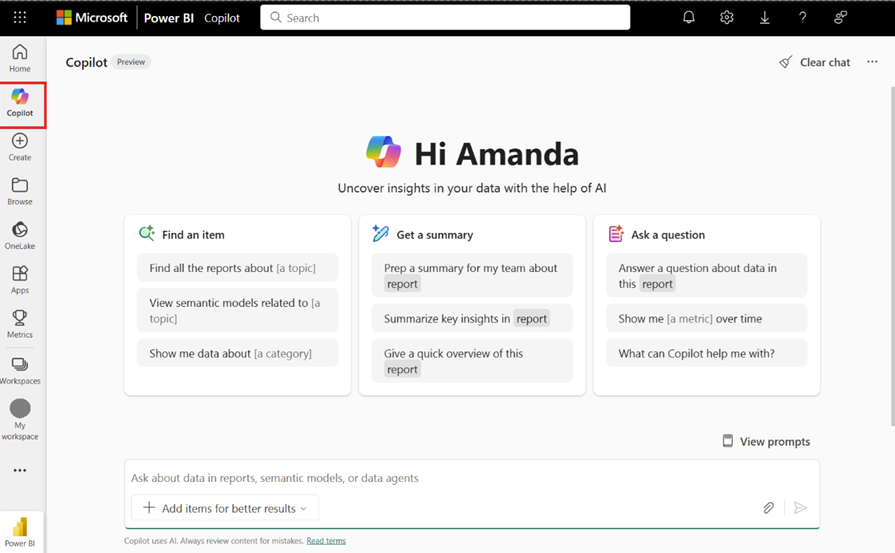Screen dimensions: 895x553
Task: Select prompt Find all the reports about a topic
Action: [237, 268]
